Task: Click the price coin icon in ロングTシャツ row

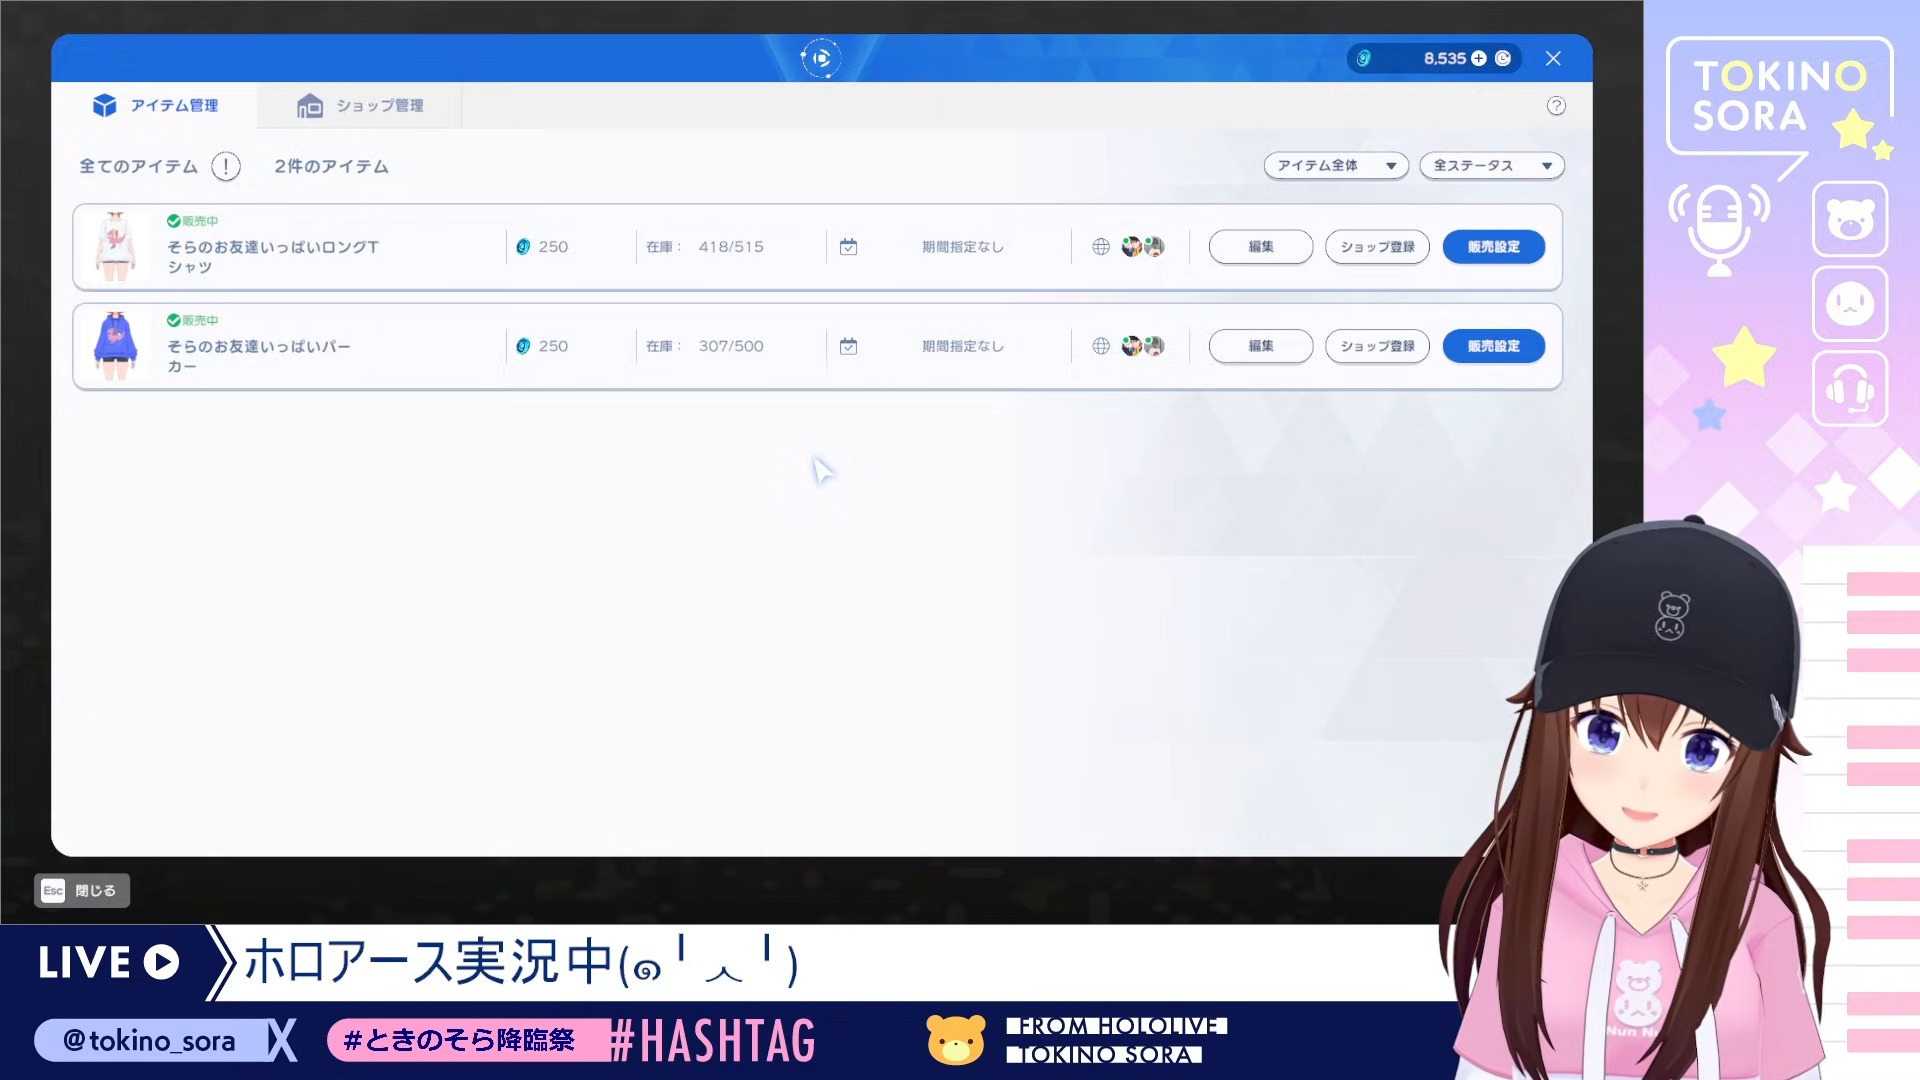Action: click(523, 247)
